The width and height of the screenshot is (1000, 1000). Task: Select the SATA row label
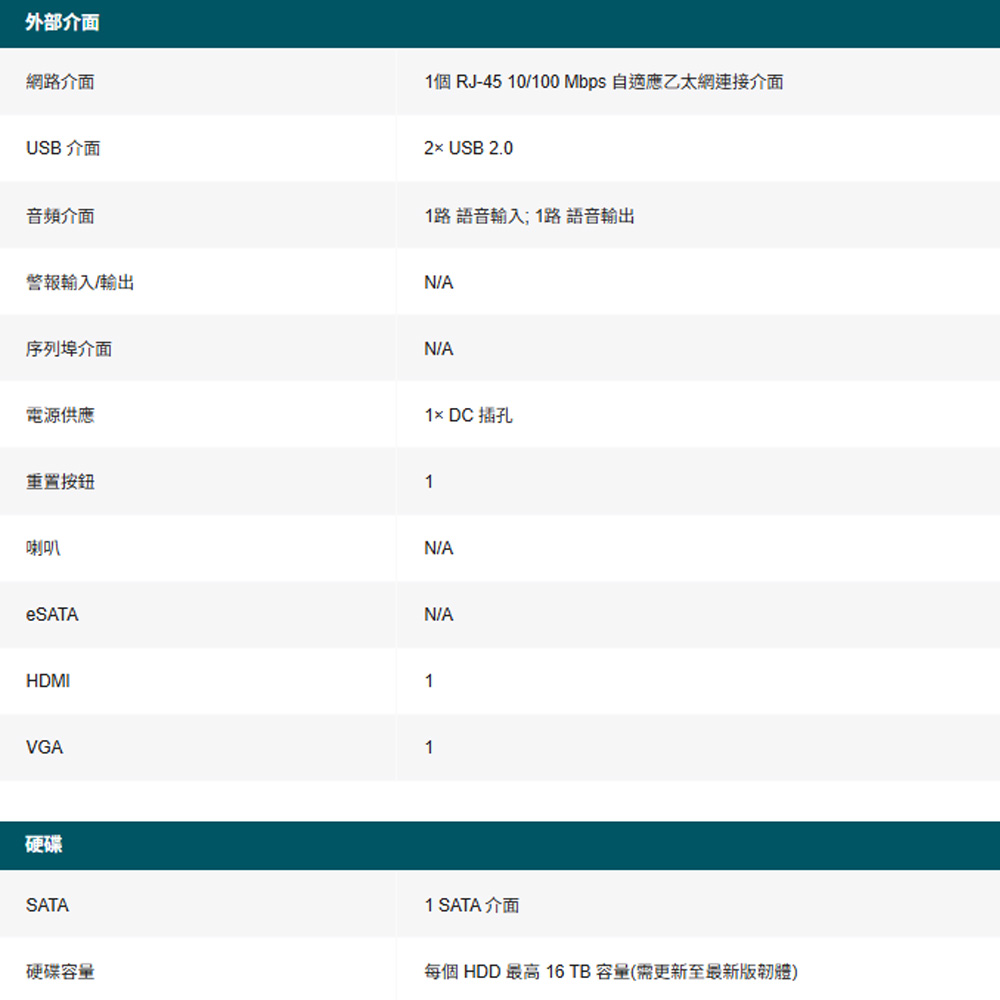[47, 905]
